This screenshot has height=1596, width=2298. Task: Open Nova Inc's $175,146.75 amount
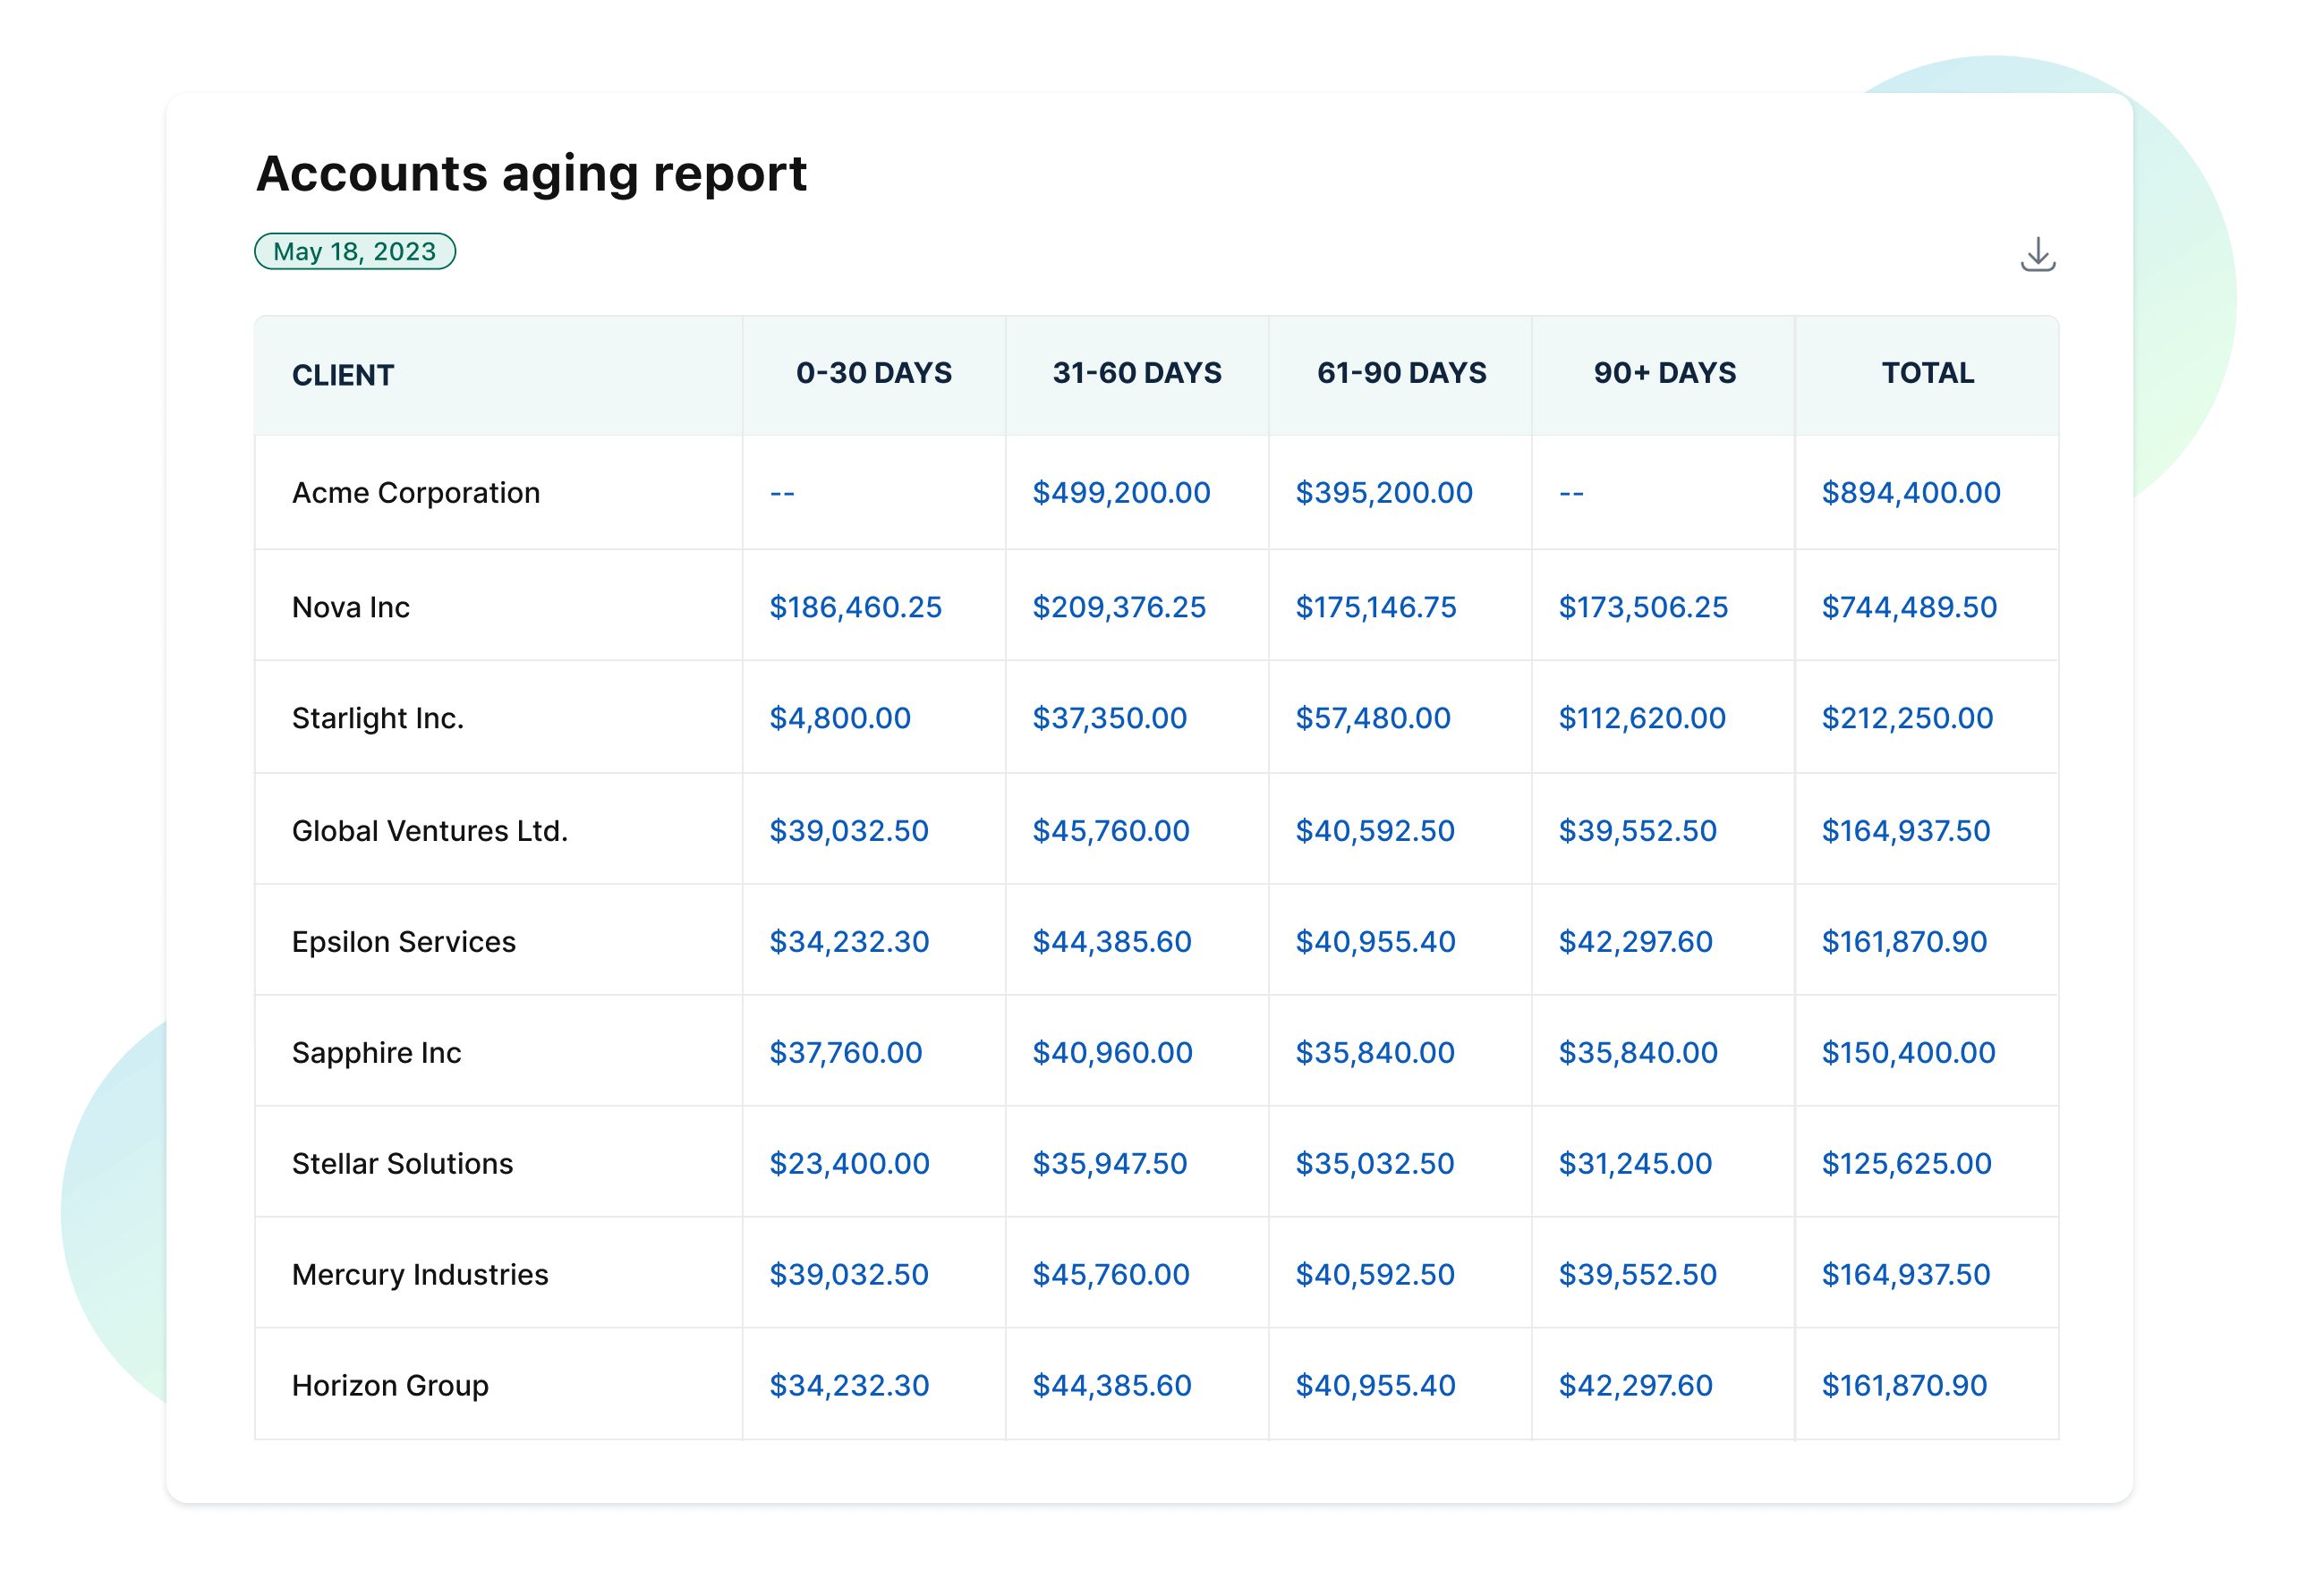[1375, 607]
